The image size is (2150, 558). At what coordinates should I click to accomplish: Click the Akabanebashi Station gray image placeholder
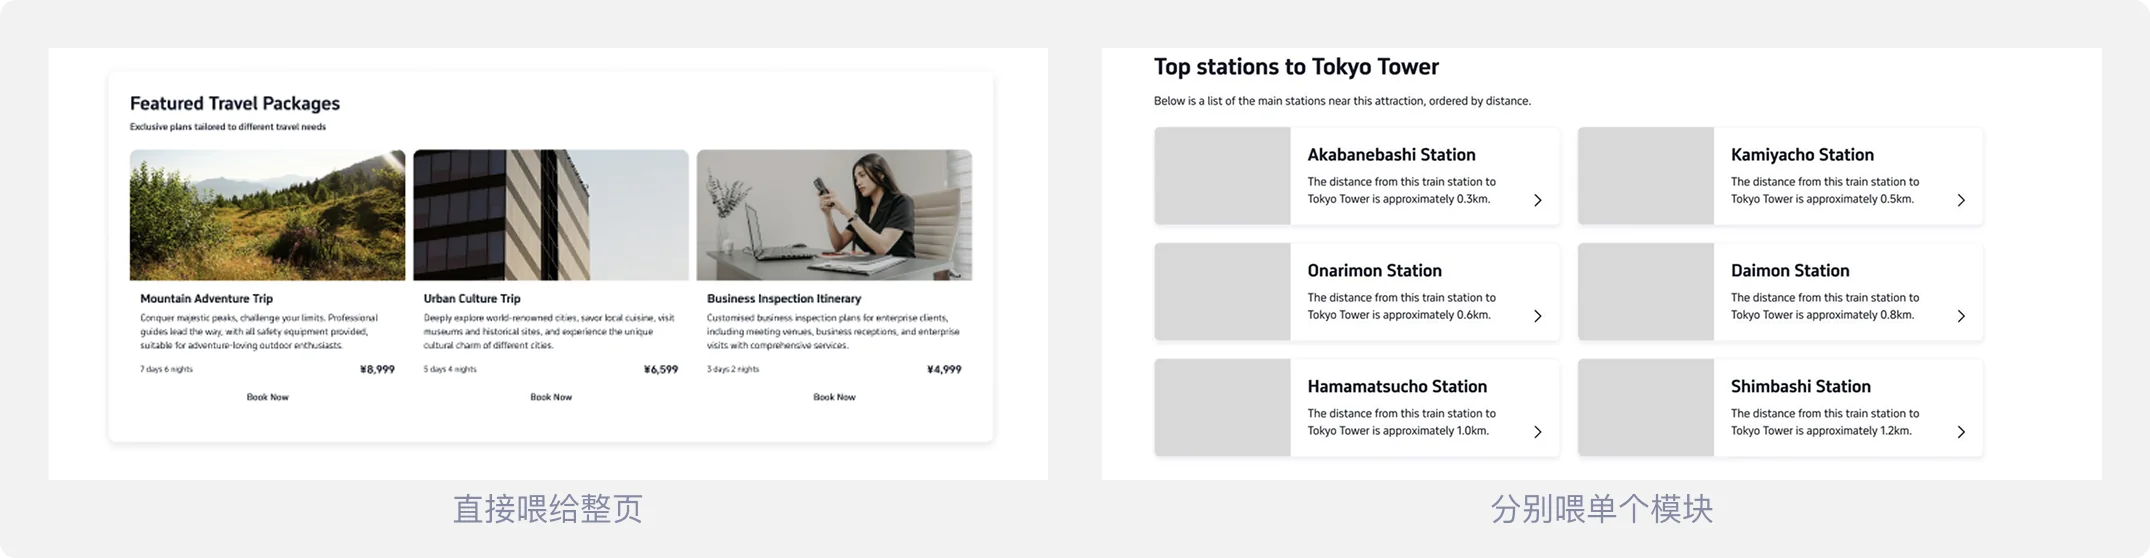tap(1222, 176)
